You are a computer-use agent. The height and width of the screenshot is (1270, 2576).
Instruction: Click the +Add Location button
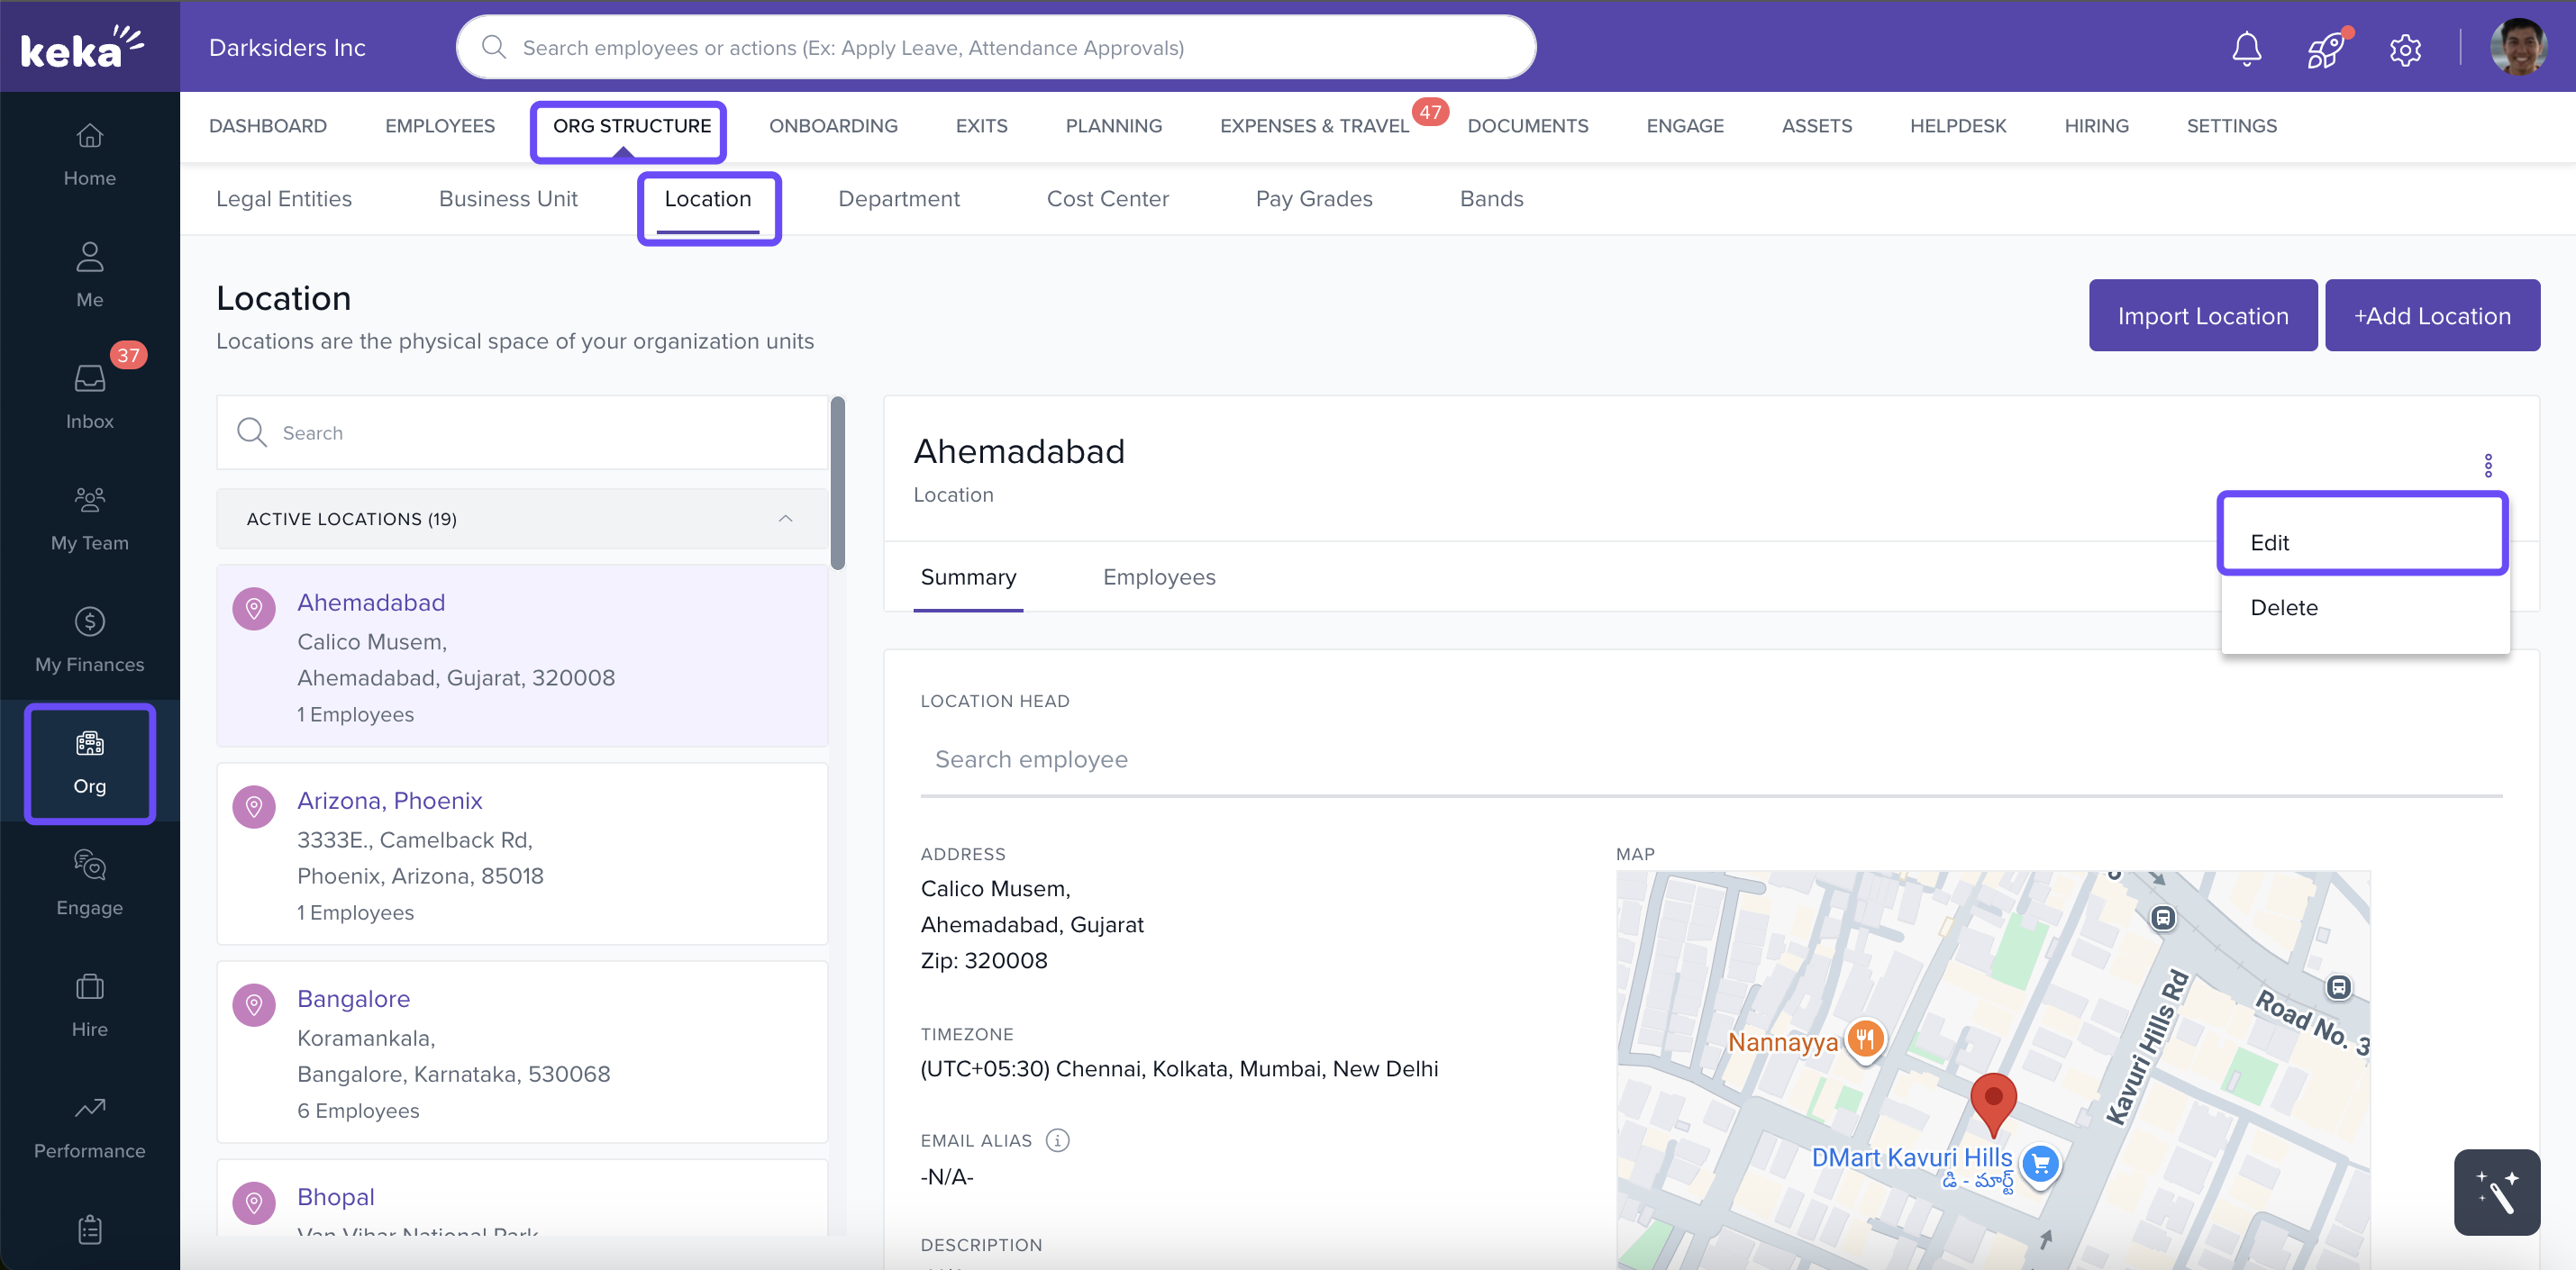pos(2431,315)
